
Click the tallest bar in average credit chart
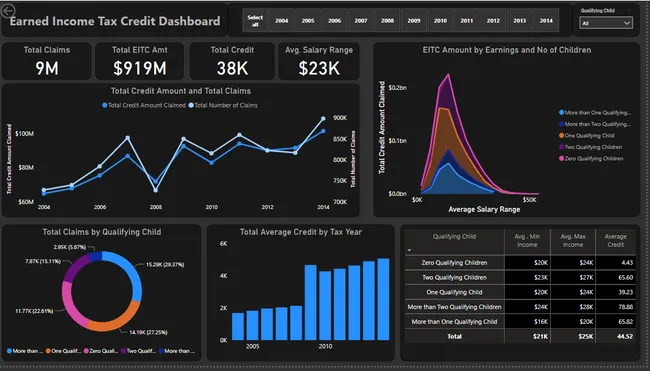tap(383, 299)
